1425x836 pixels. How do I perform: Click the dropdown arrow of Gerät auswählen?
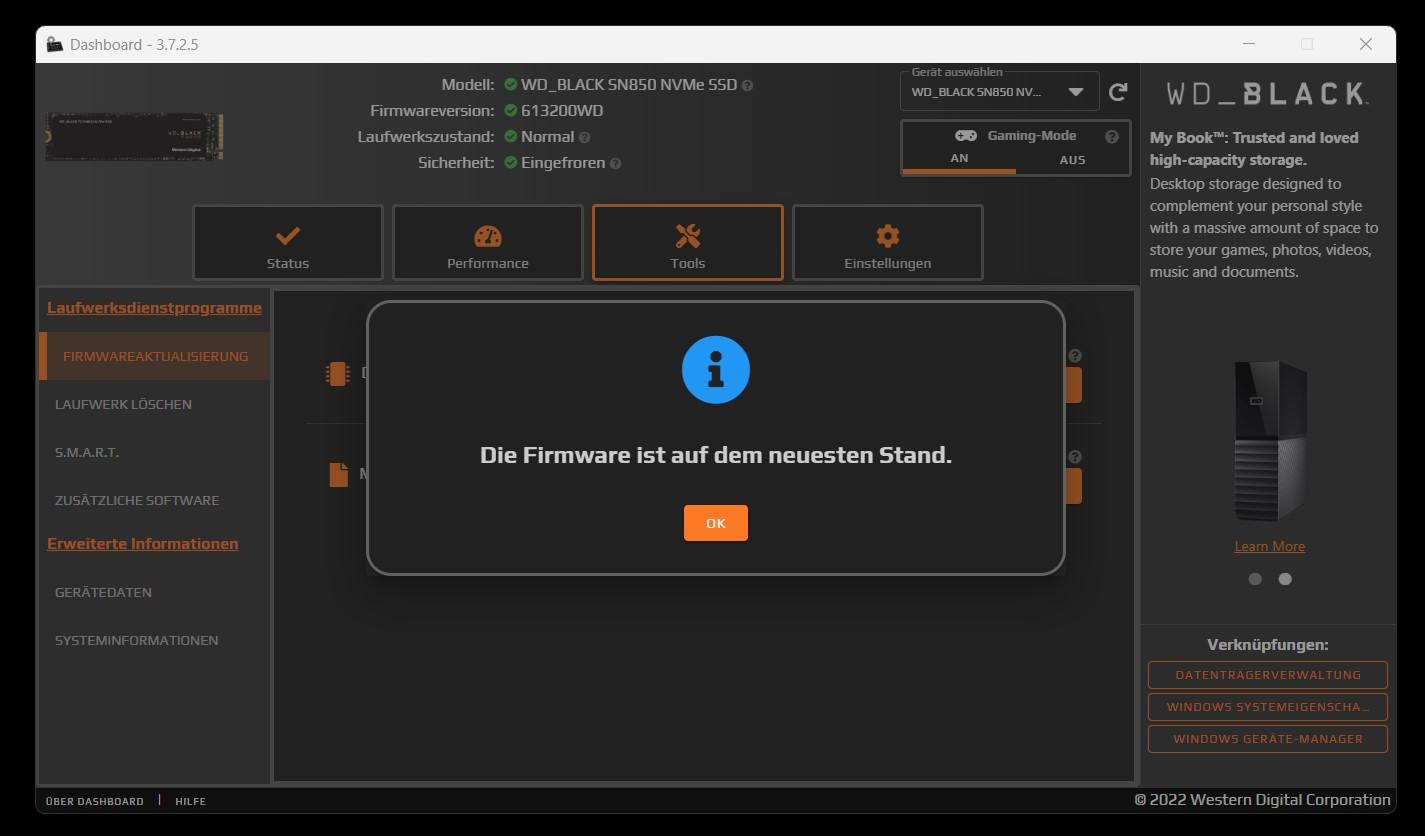1076,92
